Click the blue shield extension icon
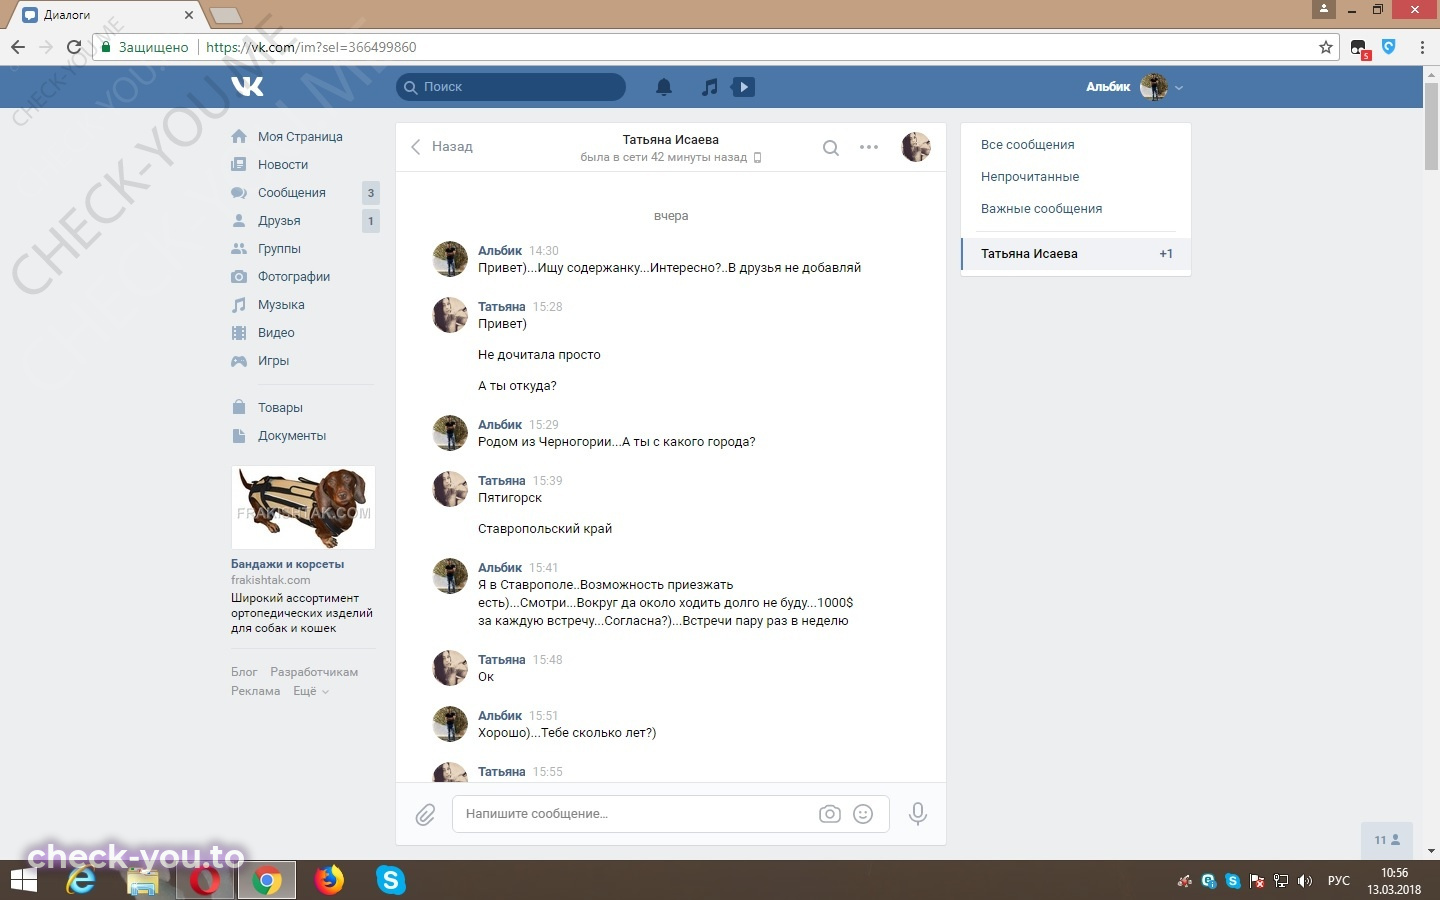The width and height of the screenshot is (1440, 900). 1389,47
